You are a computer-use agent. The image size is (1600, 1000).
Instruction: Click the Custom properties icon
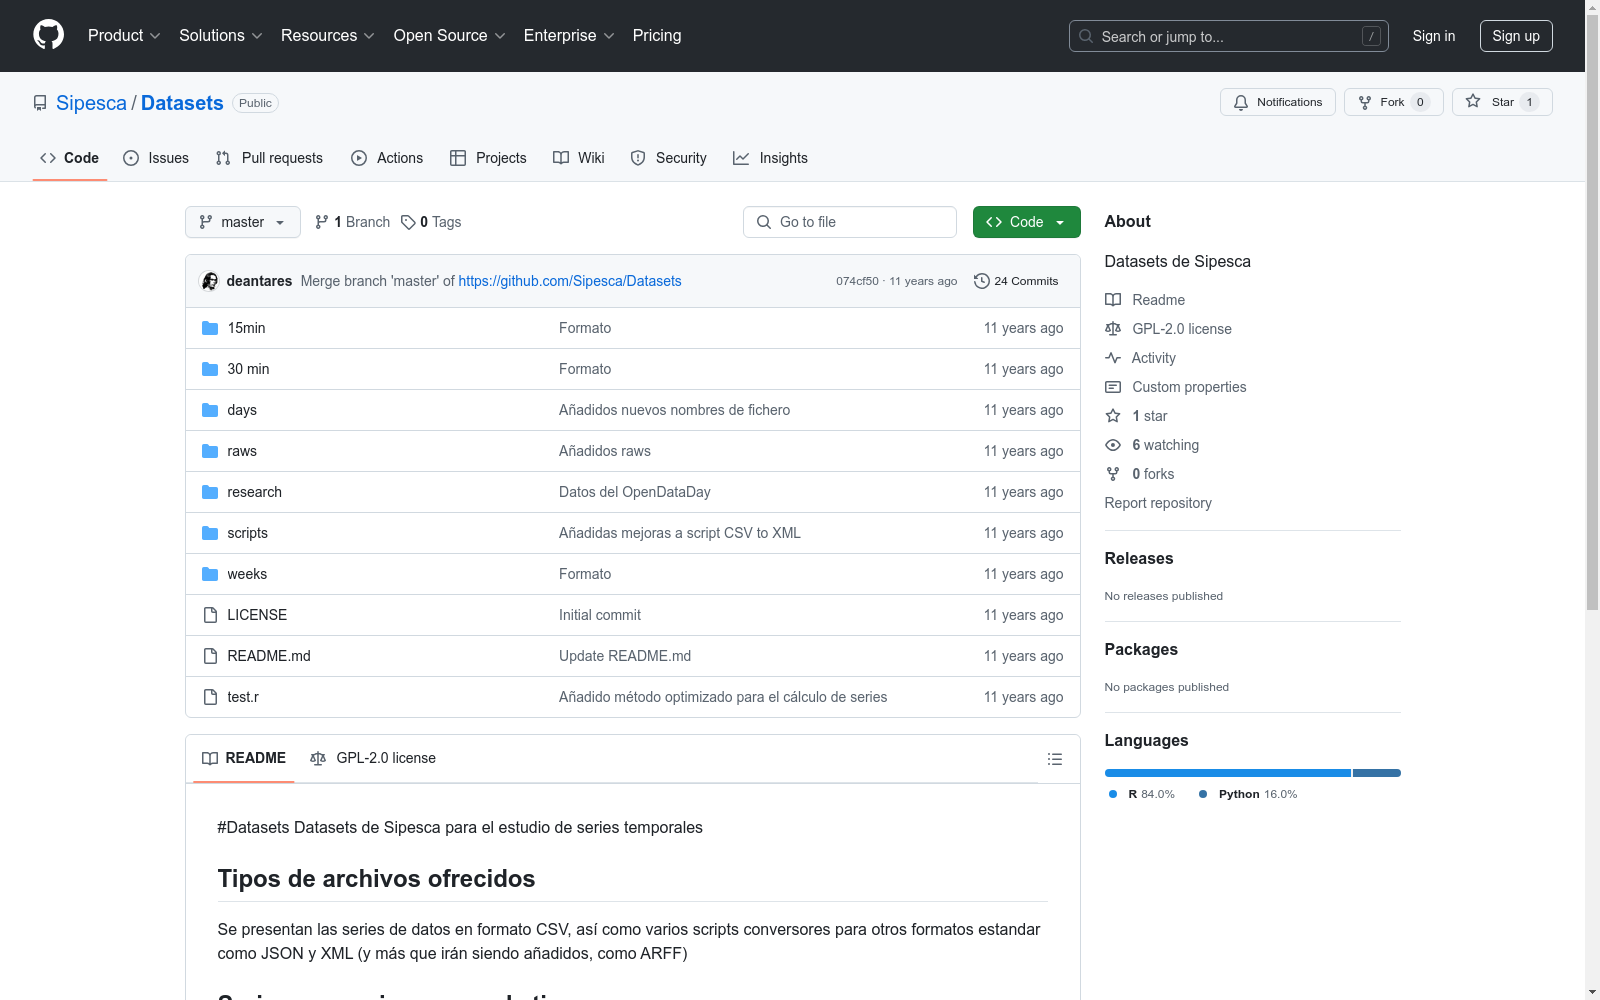click(x=1113, y=387)
